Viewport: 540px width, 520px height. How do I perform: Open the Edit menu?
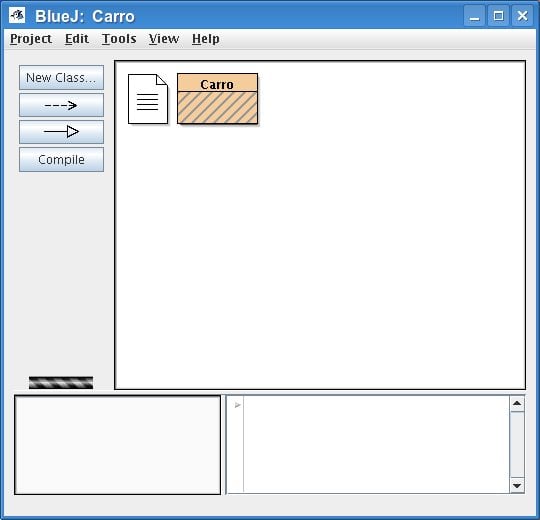pyautogui.click(x=77, y=39)
